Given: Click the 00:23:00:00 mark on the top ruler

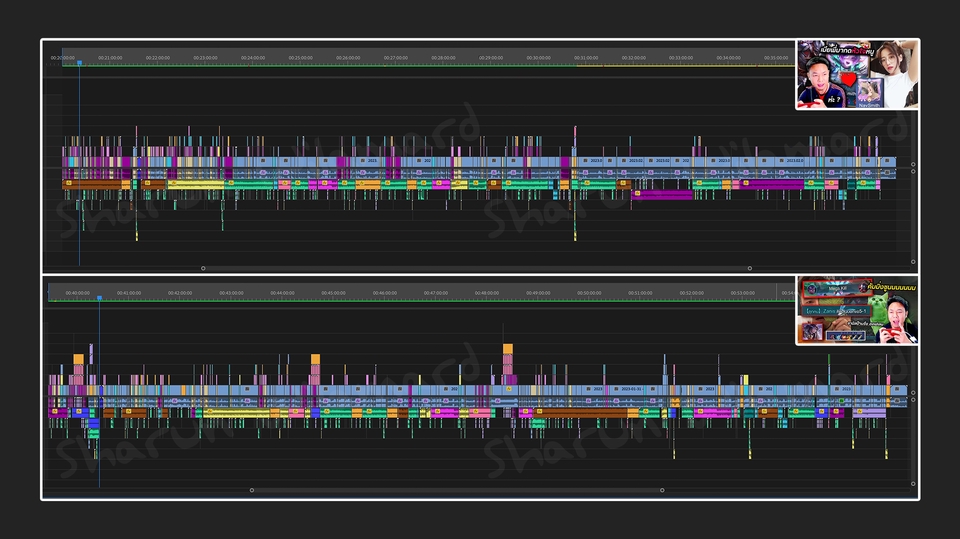Looking at the screenshot, I should (x=205, y=58).
